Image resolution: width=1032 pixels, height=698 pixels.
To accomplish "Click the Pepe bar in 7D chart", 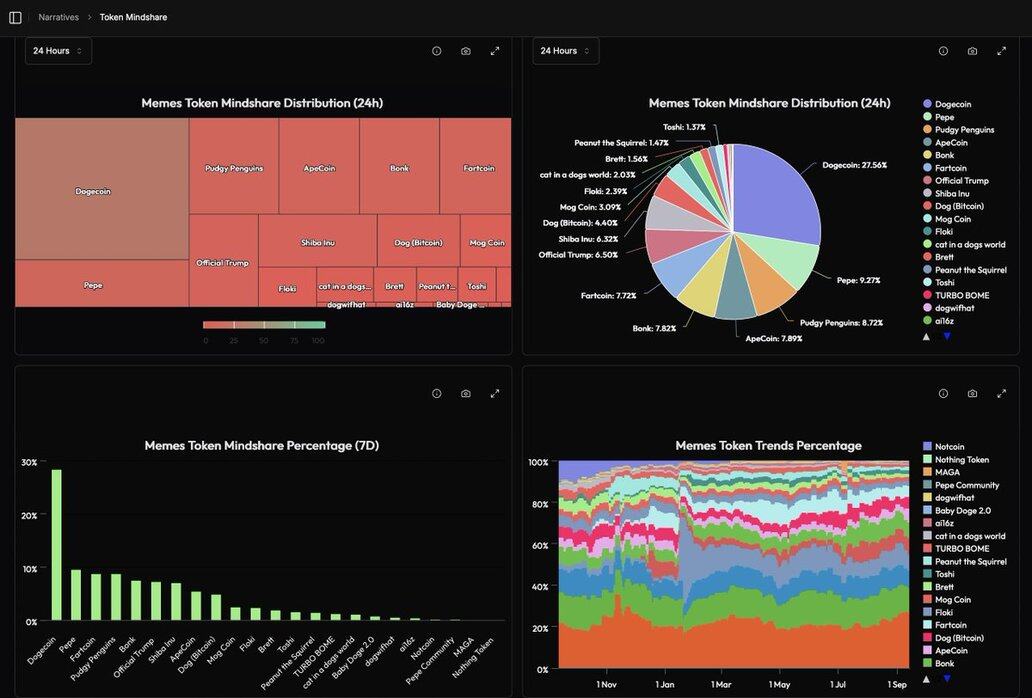I will (x=76, y=595).
